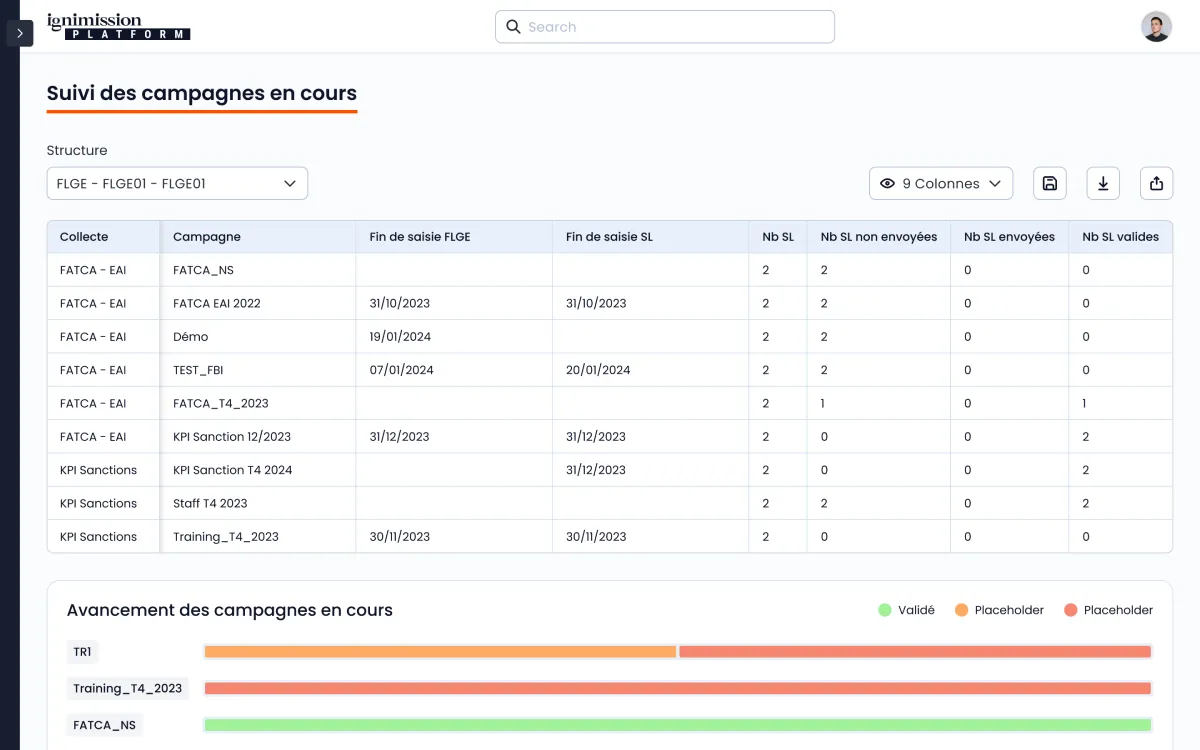Focus the Search input field

pos(675,27)
